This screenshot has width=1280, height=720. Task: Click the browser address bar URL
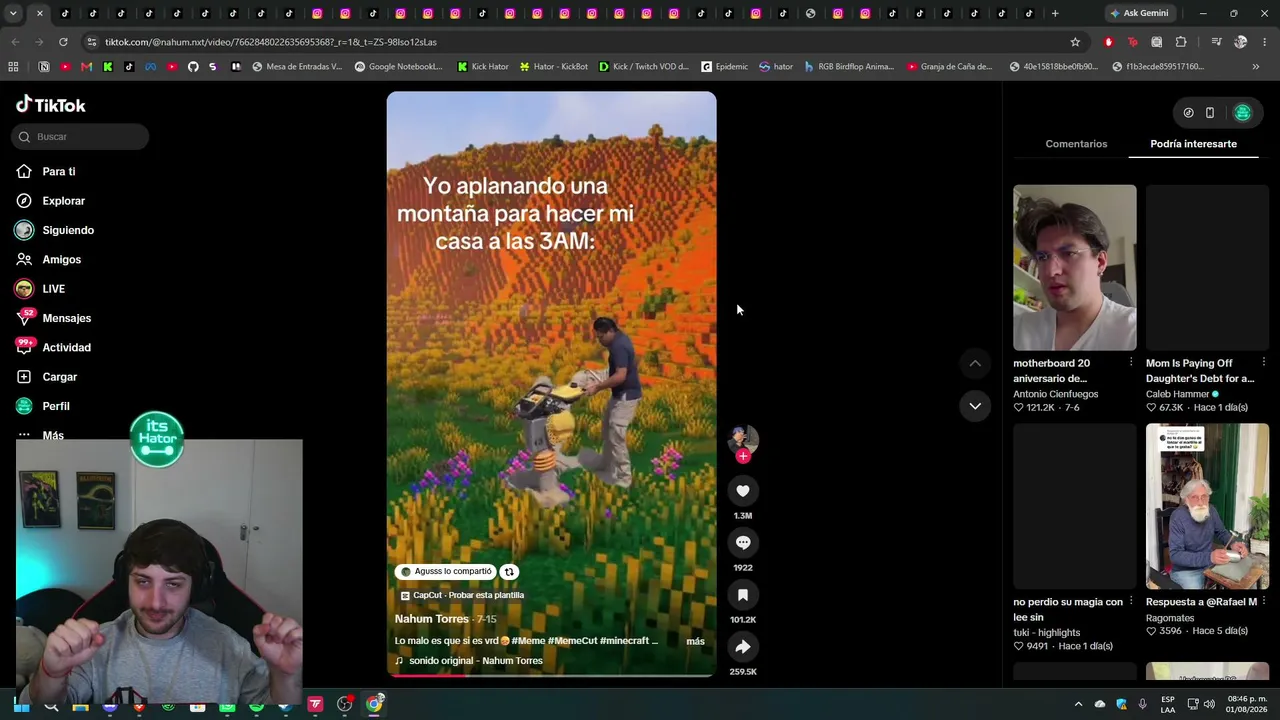tap(271, 42)
